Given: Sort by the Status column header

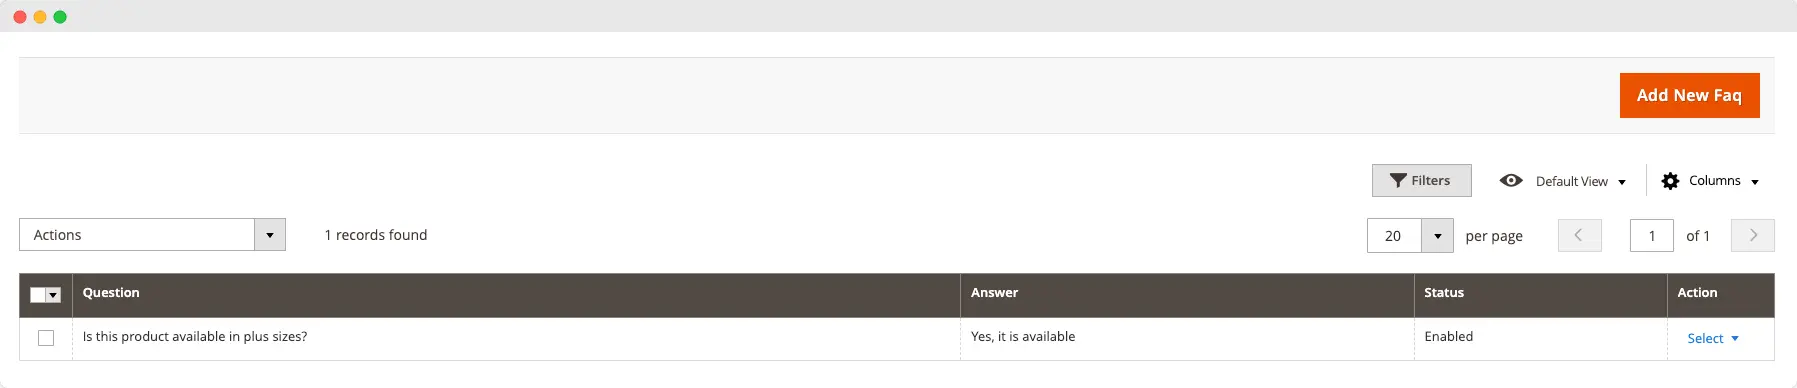Looking at the screenshot, I should point(1444,293).
